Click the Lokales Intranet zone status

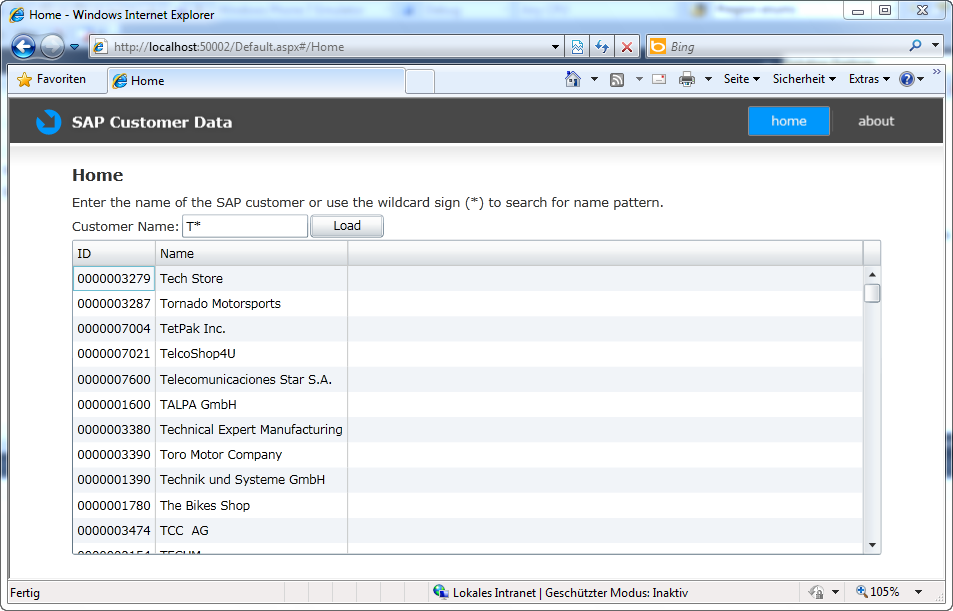click(x=560, y=592)
